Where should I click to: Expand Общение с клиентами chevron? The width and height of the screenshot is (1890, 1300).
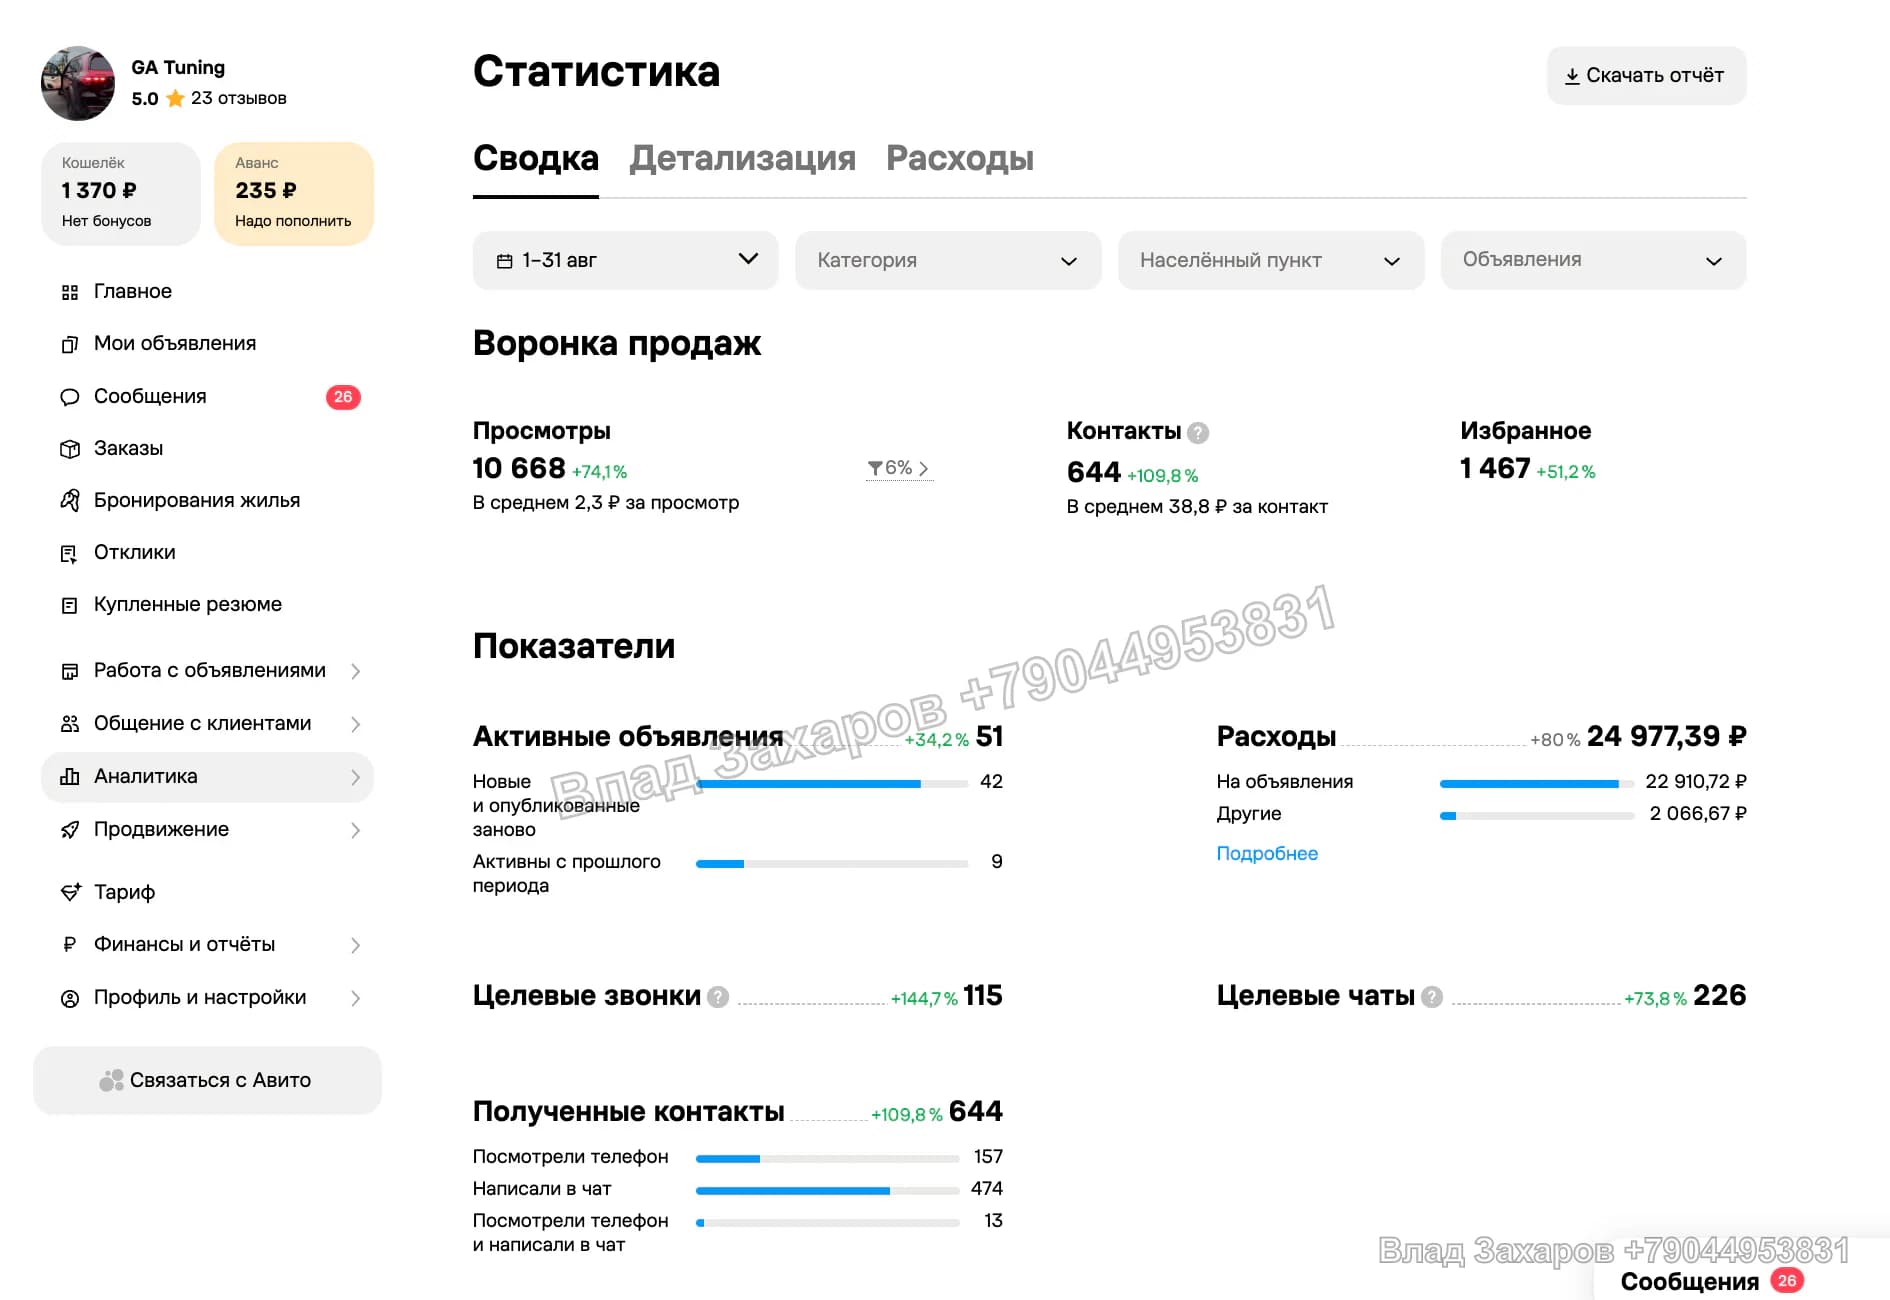tap(355, 724)
